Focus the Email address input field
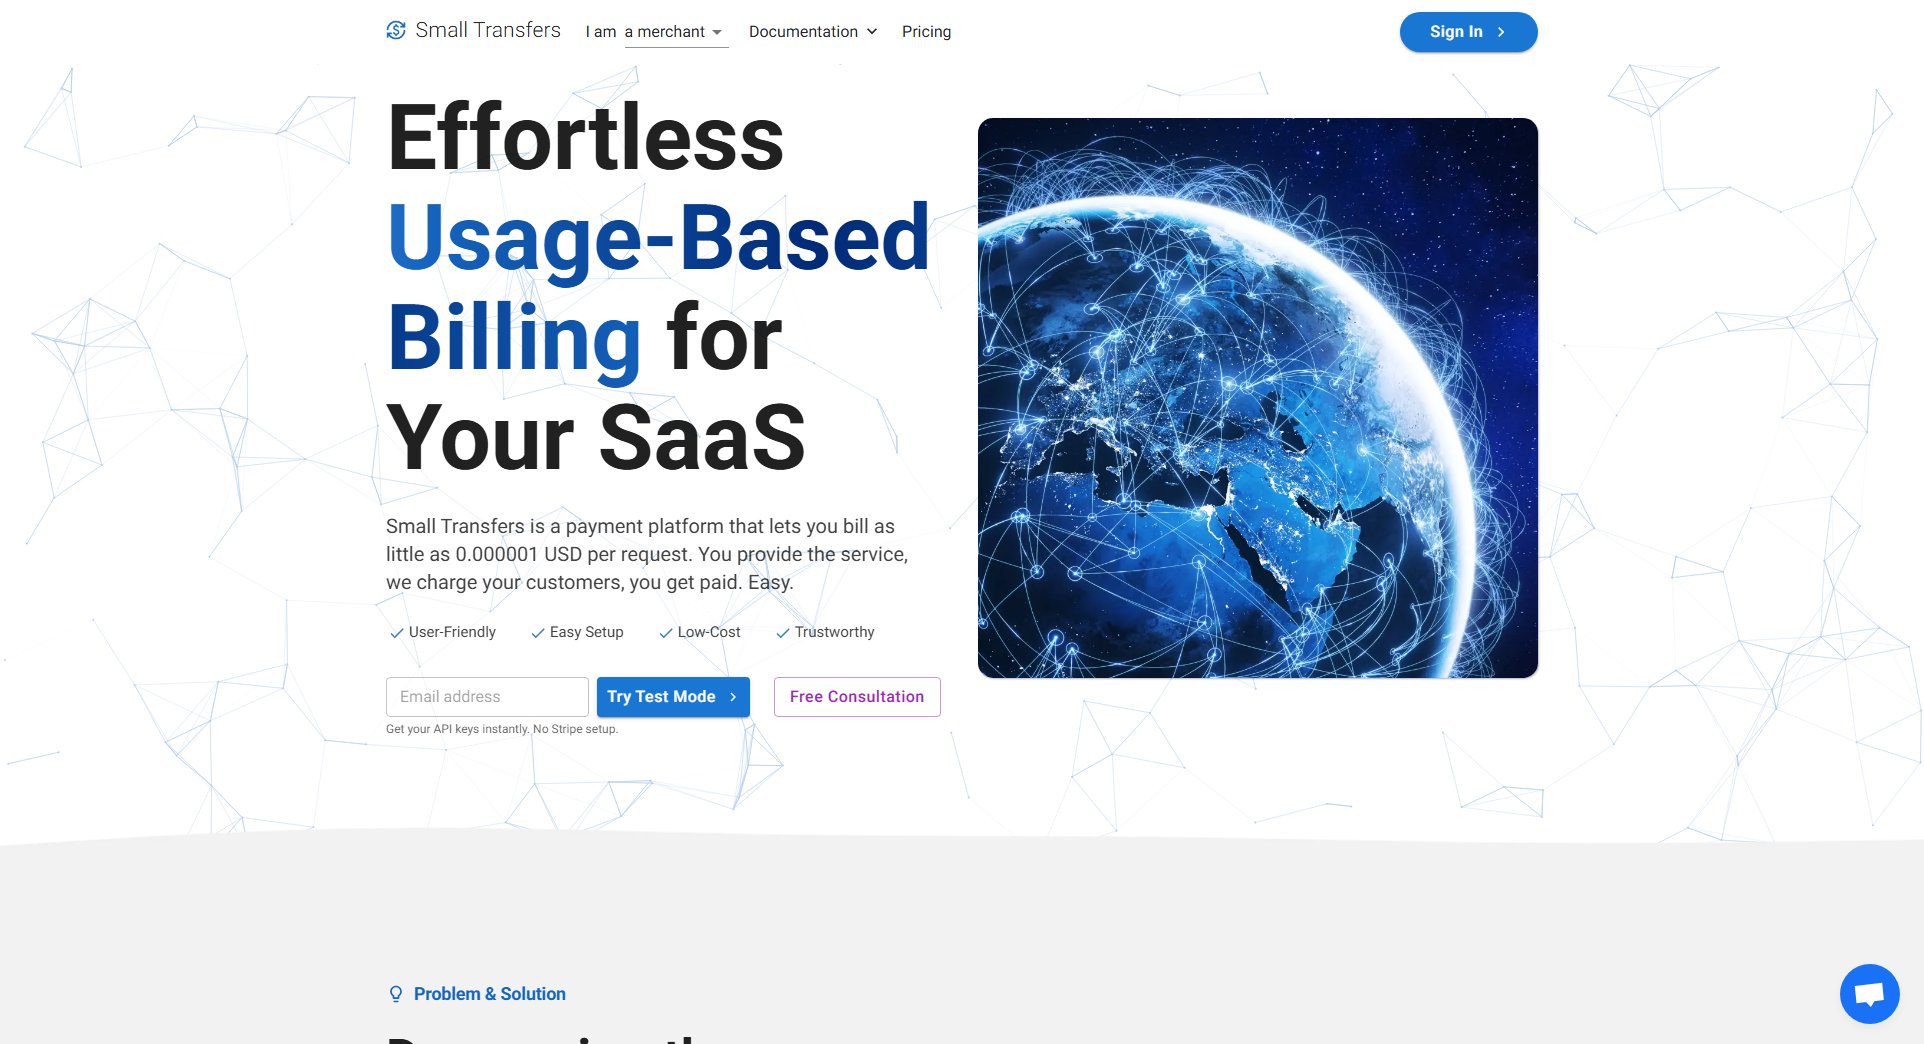 click(487, 697)
